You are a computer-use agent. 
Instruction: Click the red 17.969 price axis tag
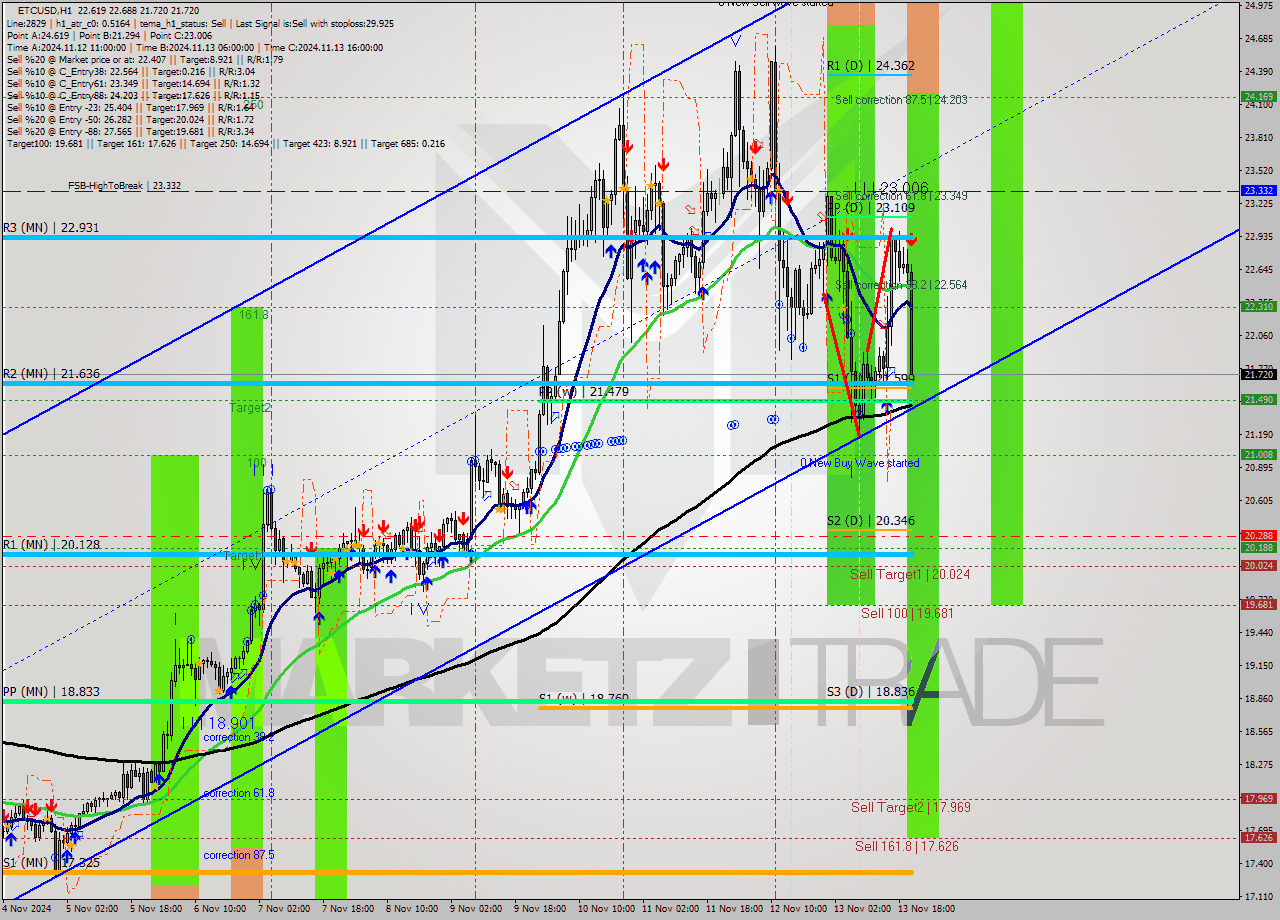1258,798
